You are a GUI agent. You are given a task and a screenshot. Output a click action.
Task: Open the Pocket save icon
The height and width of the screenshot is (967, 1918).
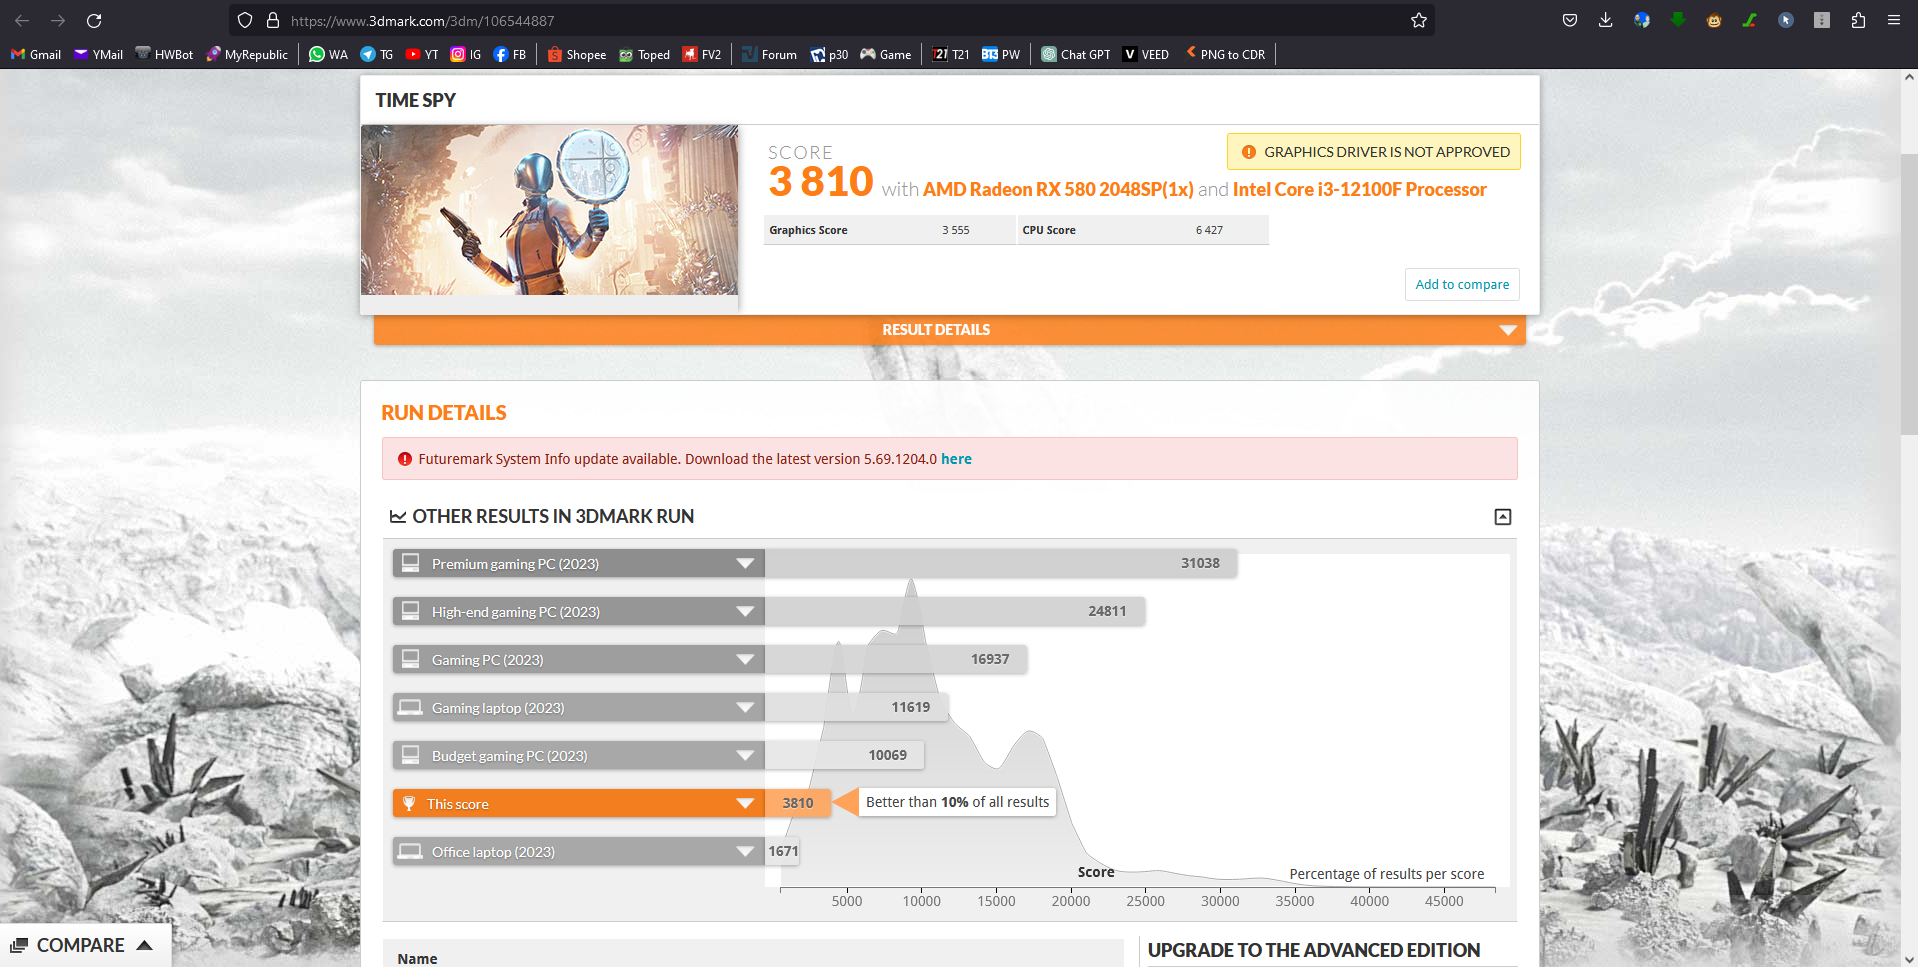1570,20
